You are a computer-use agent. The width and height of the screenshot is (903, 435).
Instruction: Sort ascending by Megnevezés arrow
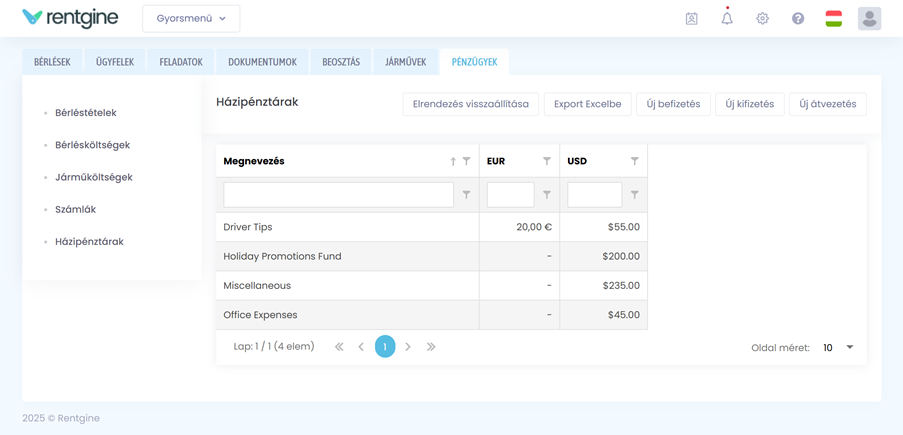453,161
